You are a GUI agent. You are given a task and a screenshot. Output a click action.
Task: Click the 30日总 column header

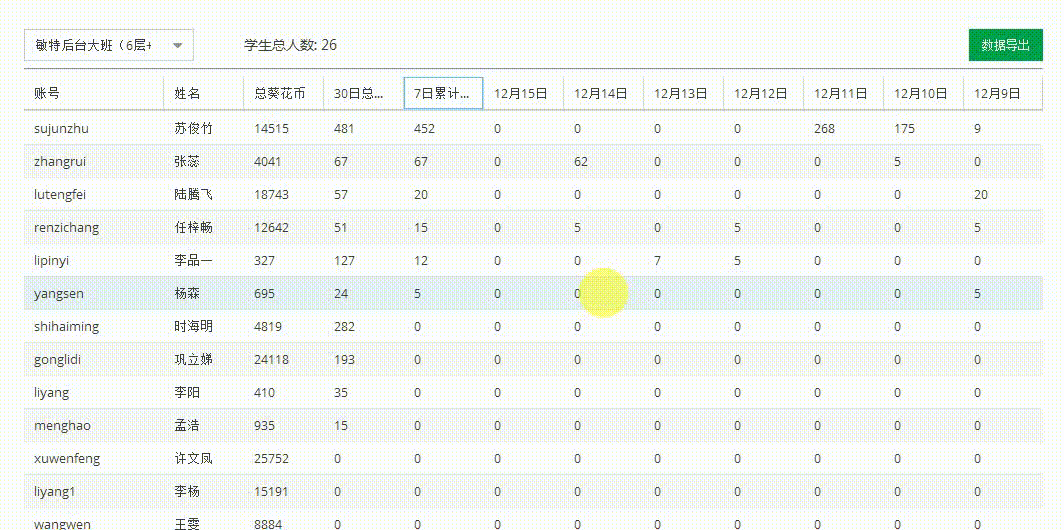tap(359, 93)
